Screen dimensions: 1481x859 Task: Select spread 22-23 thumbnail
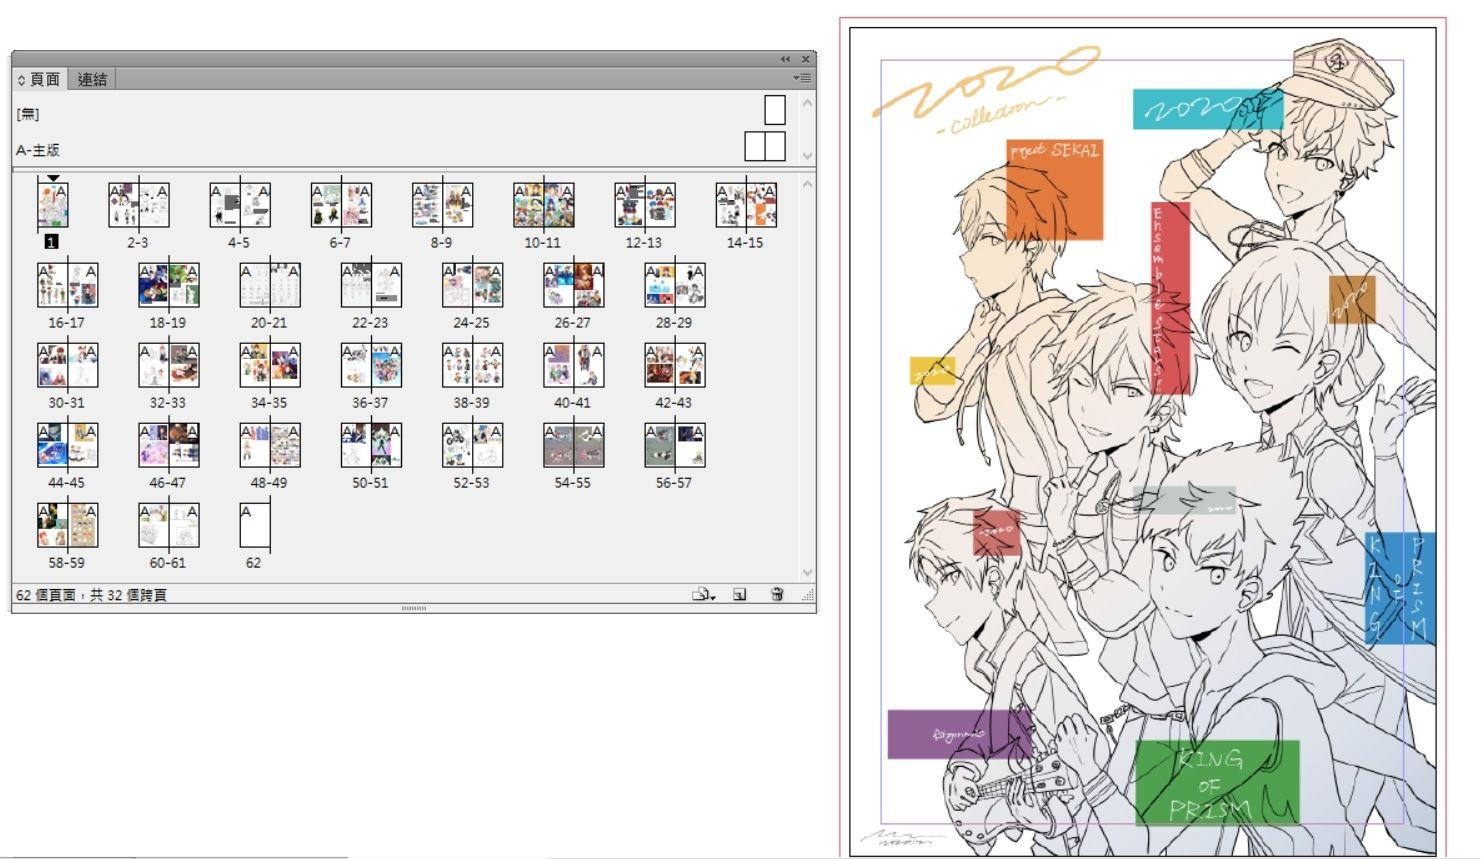coord(371,285)
